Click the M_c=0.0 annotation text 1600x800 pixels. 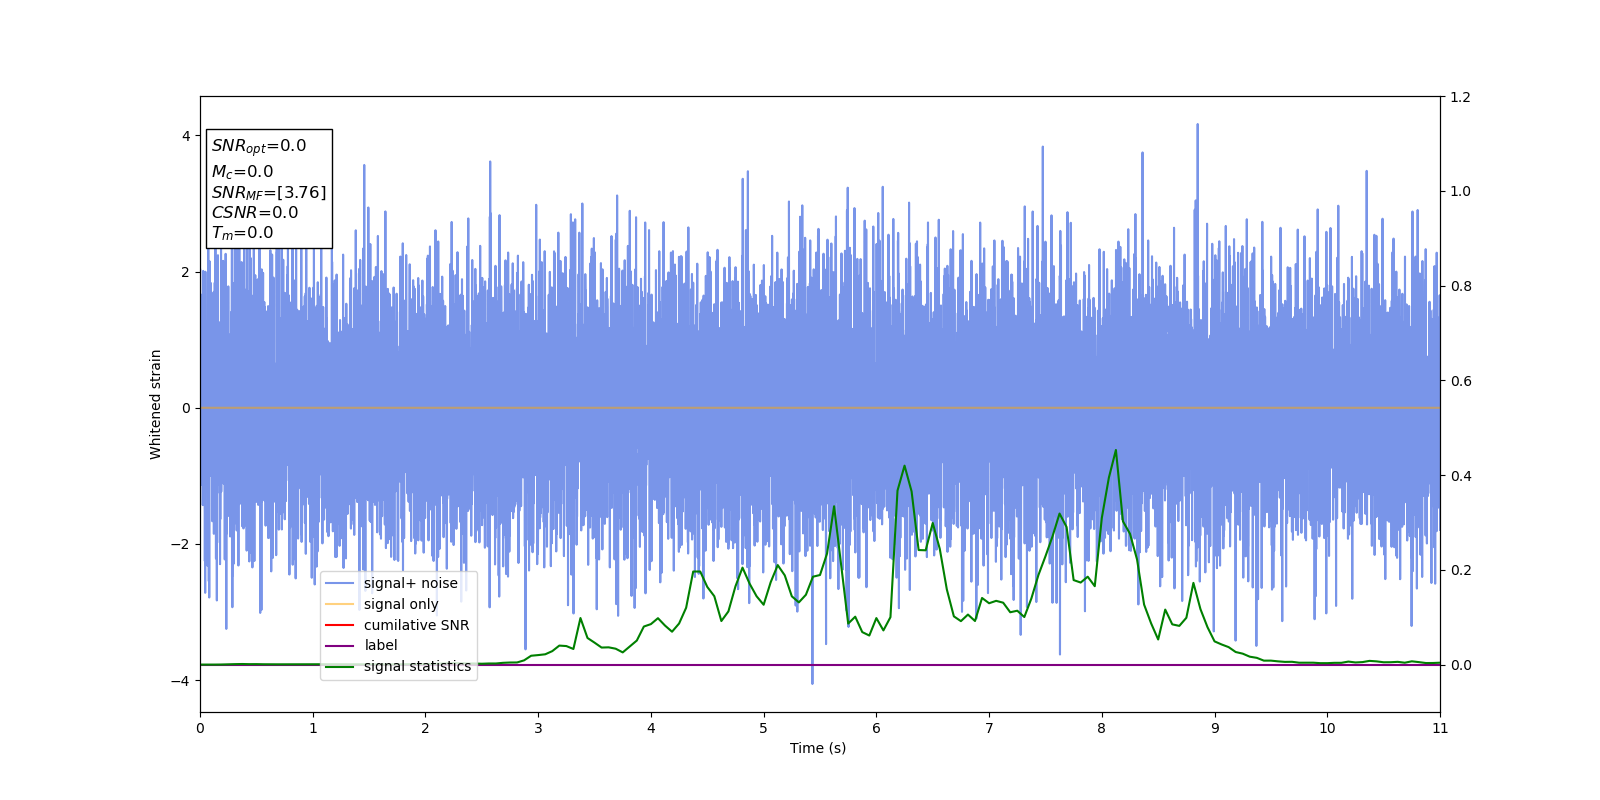242,172
